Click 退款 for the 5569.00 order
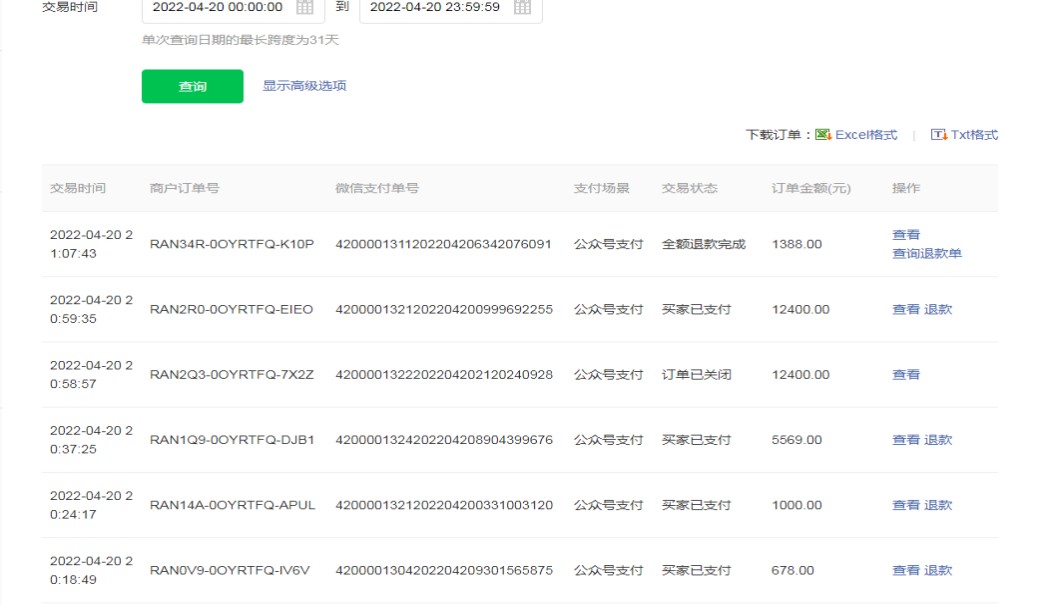 pyautogui.click(x=938, y=440)
